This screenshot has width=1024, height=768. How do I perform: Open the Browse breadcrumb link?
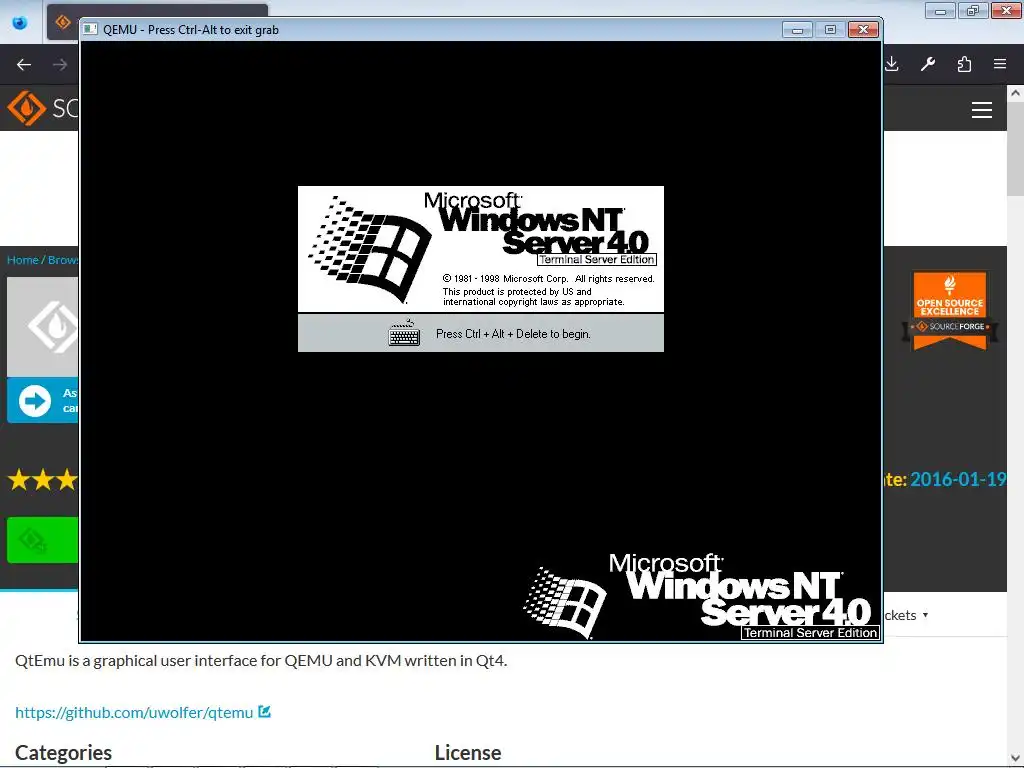pyautogui.click(x=63, y=260)
